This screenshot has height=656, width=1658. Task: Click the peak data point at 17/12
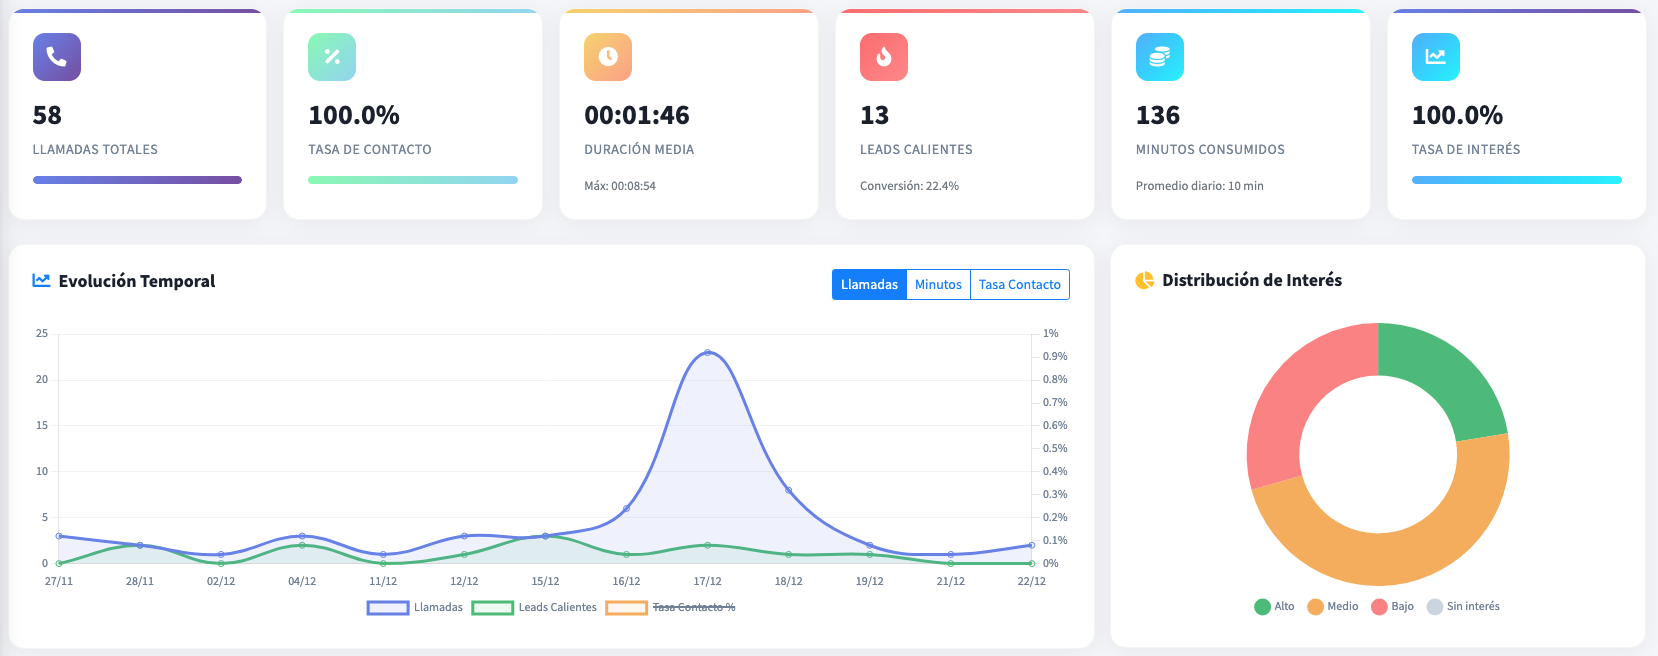[708, 352]
